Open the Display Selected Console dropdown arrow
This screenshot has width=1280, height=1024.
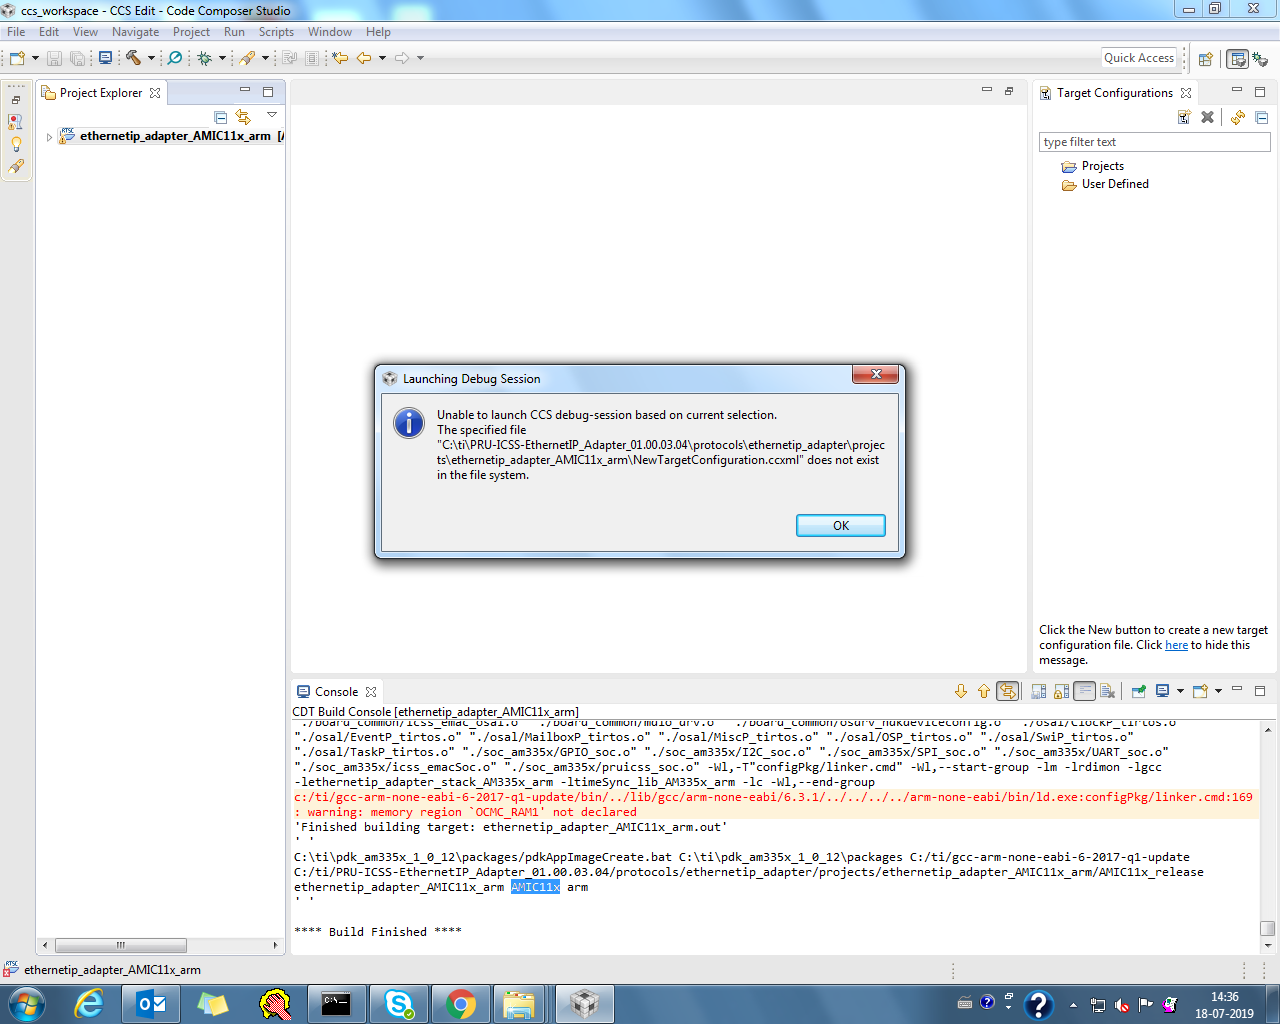tap(1180, 691)
